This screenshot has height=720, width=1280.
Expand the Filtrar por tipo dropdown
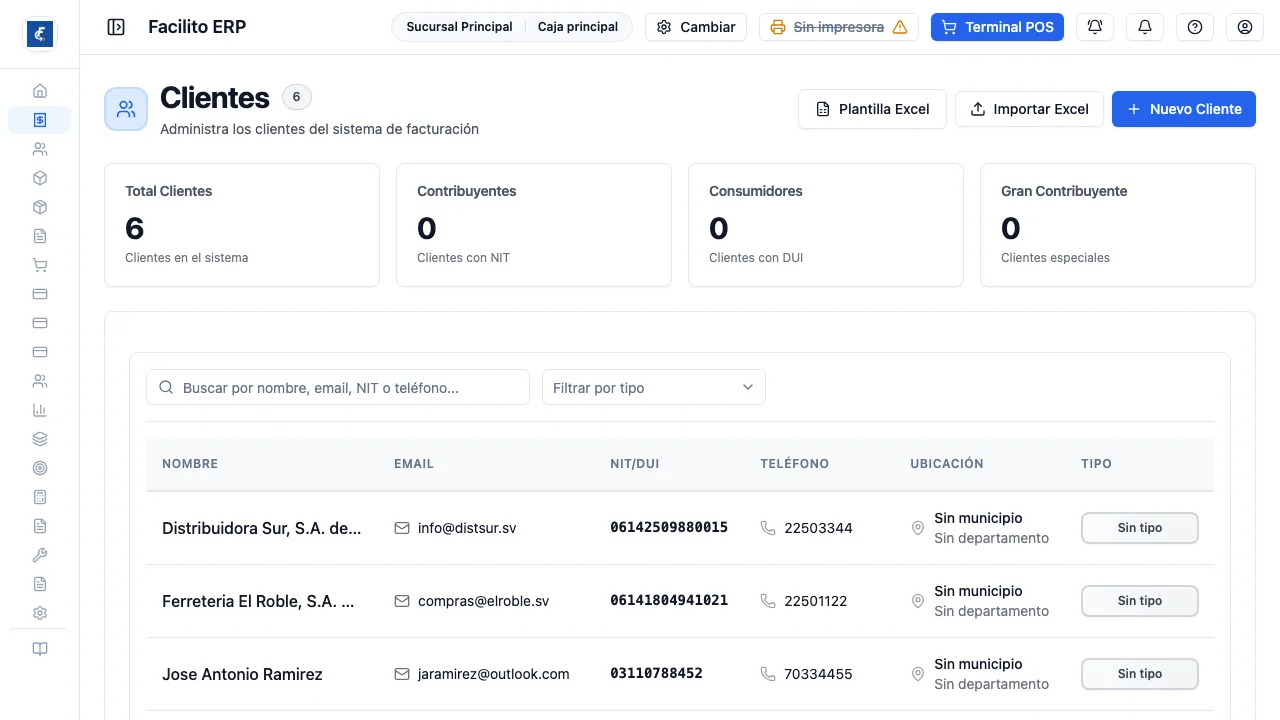654,387
